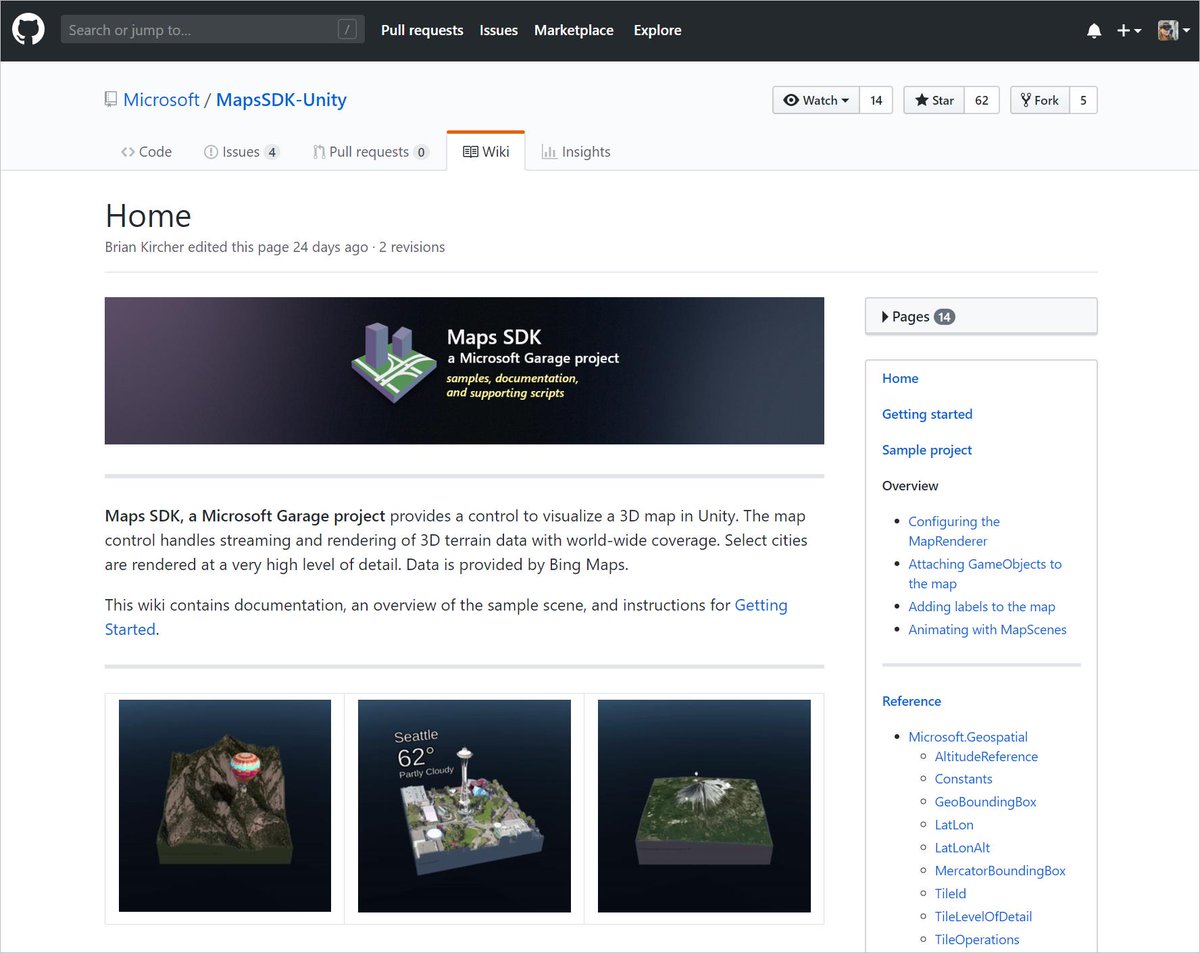The width and height of the screenshot is (1200, 953).
Task: Open TileLevelOfDetail reference page
Action: click(983, 917)
